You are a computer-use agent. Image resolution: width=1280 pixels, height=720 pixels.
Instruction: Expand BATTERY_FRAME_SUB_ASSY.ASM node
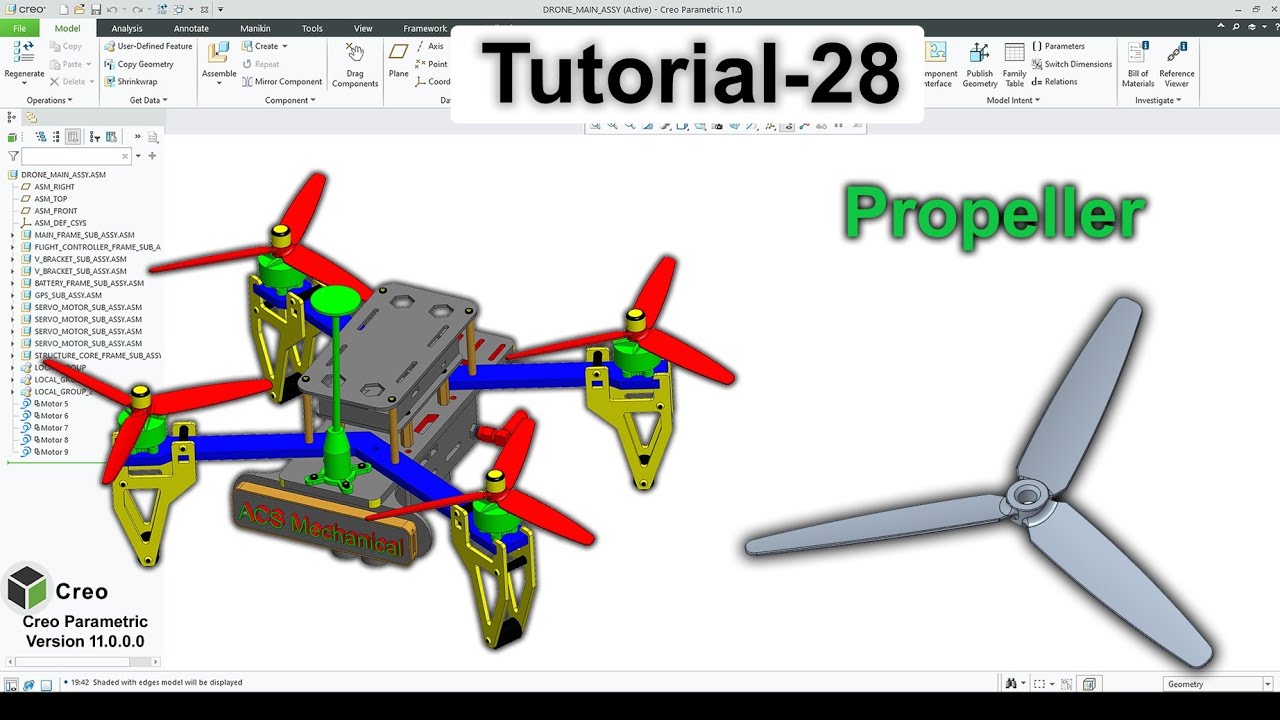[x=13, y=283]
